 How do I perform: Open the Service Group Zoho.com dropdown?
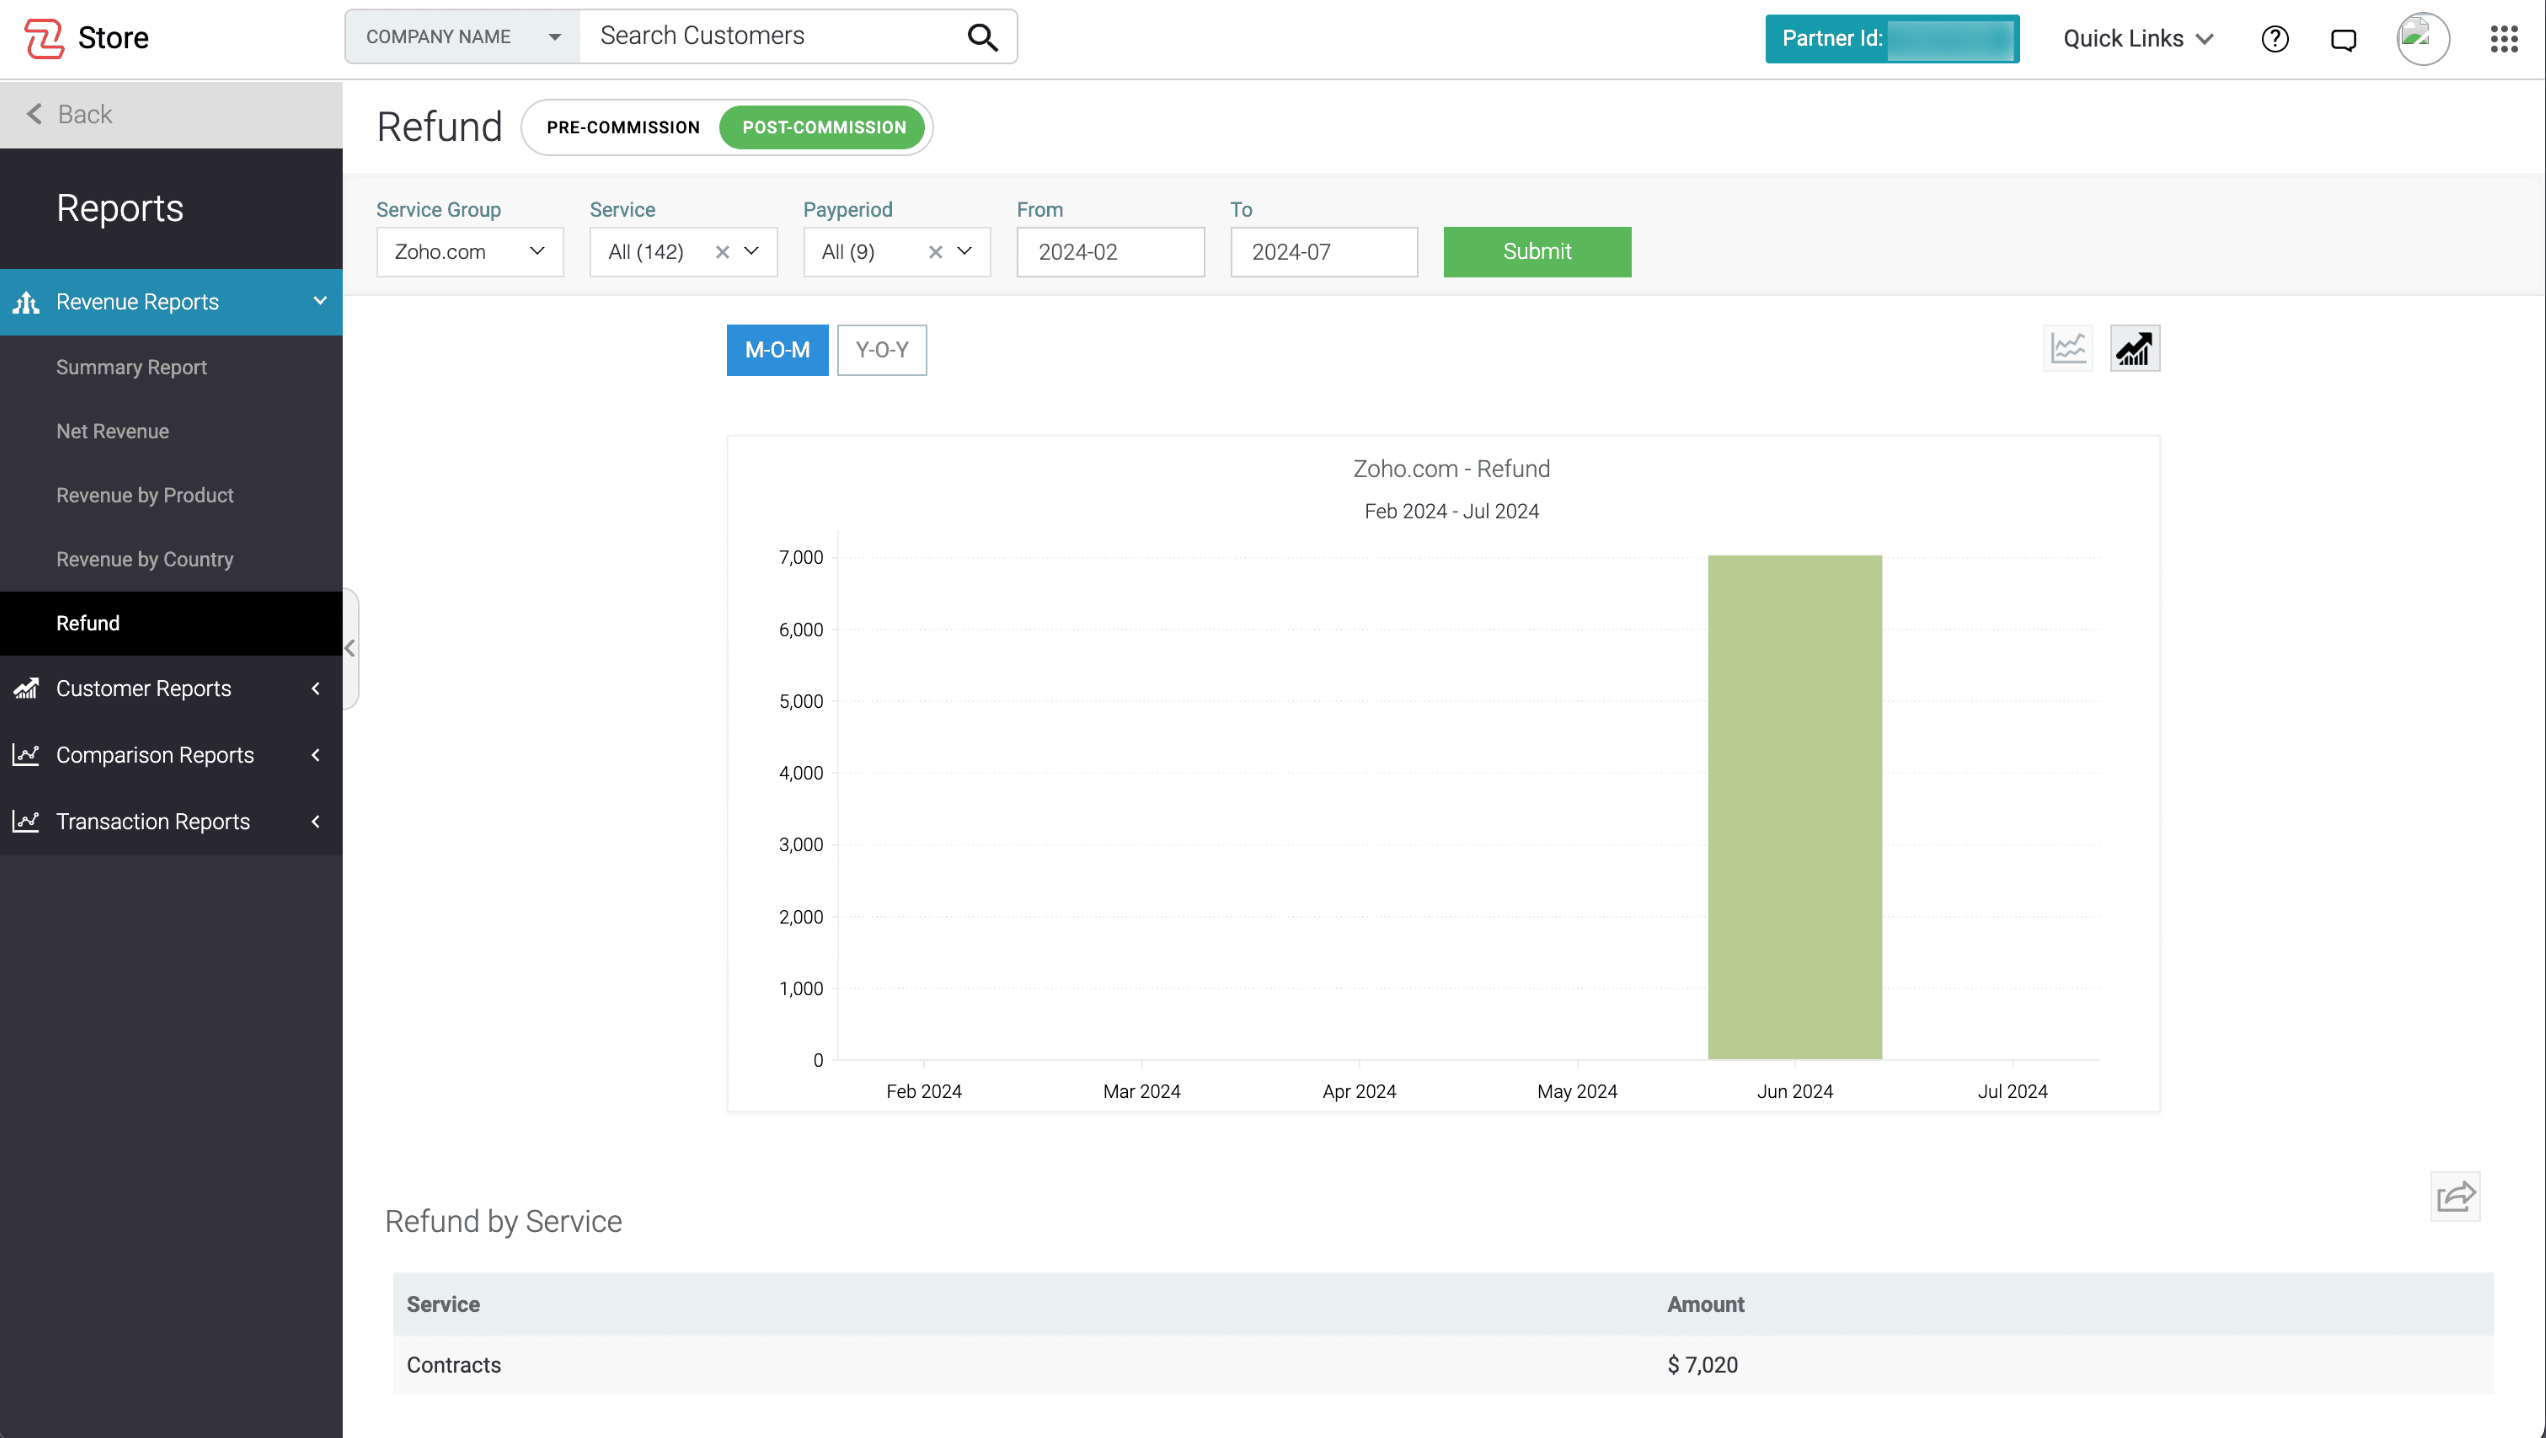point(469,252)
